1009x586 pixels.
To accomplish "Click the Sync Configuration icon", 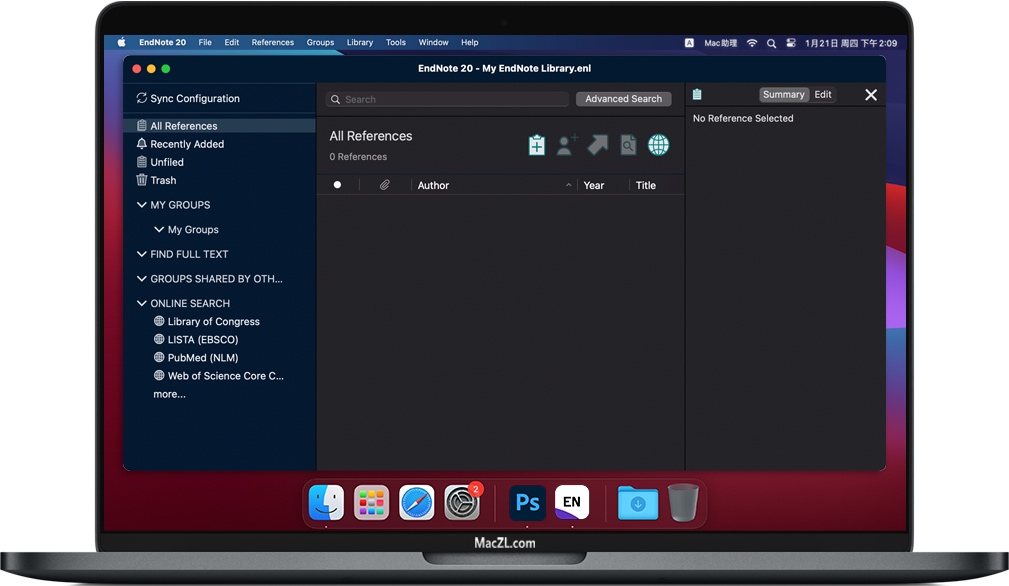I will [x=142, y=98].
